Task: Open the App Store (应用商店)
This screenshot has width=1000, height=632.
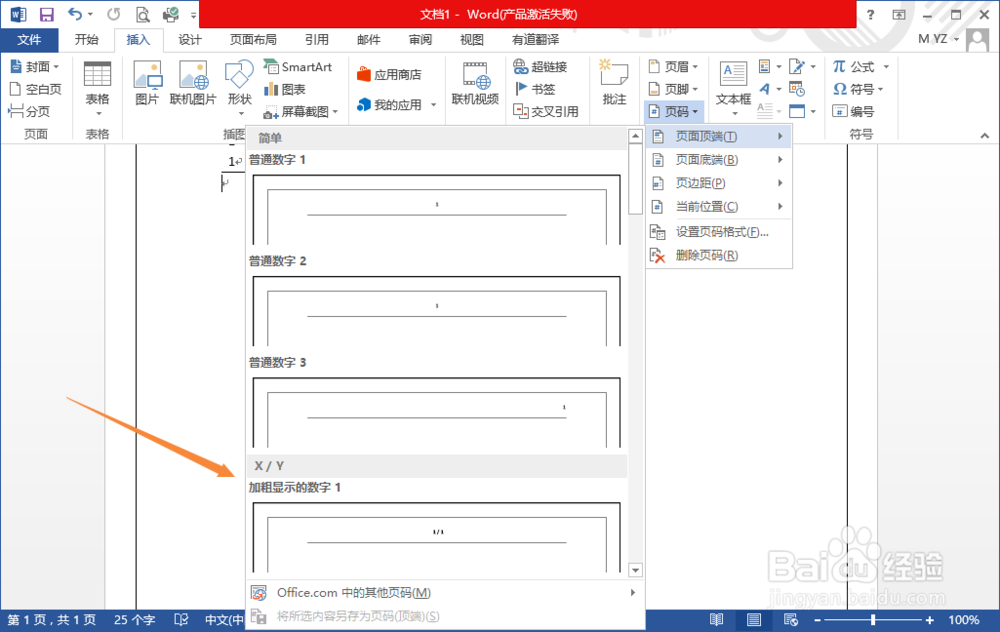Action: [389, 75]
